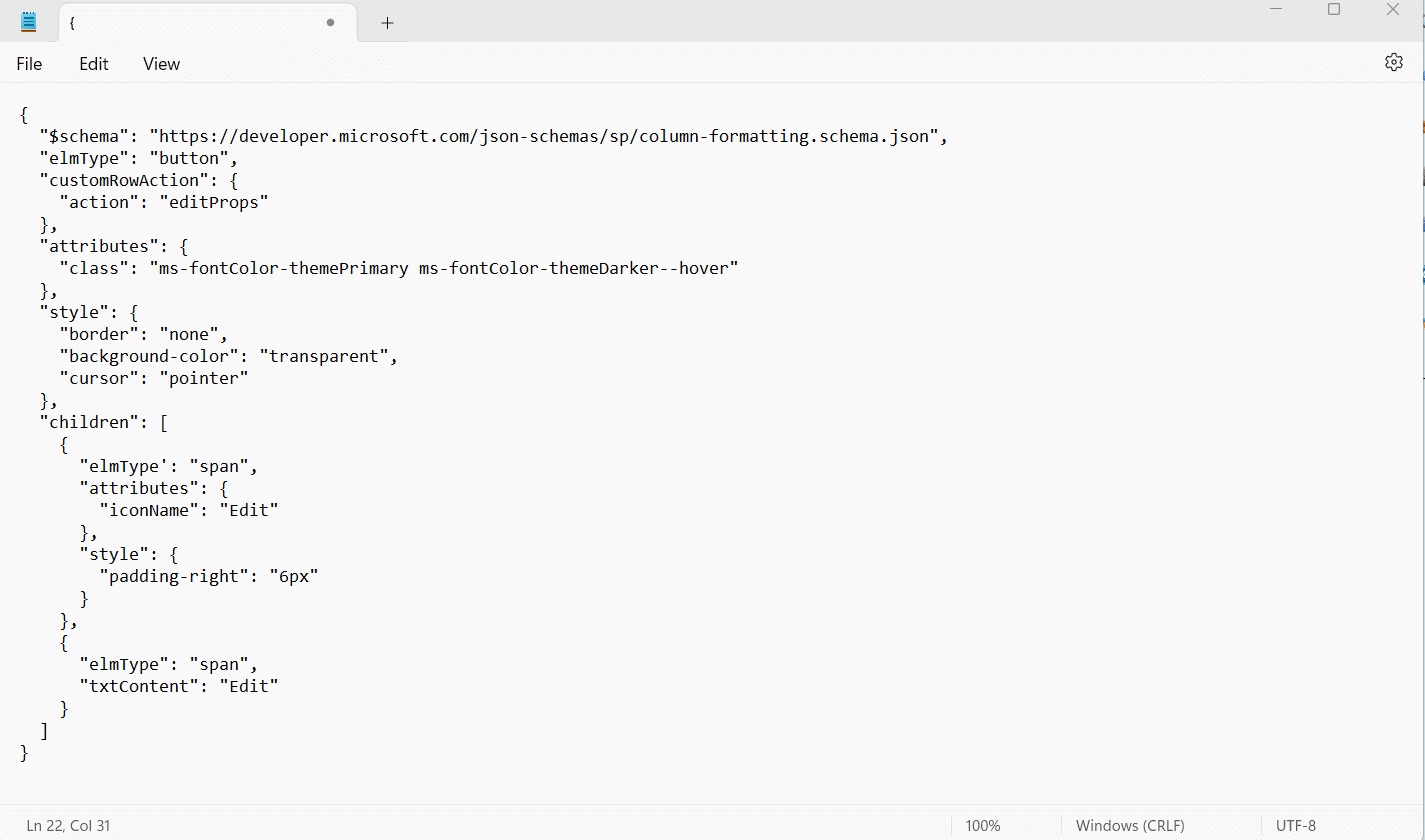Open the File menu
The height and width of the screenshot is (840, 1425).
click(29, 64)
